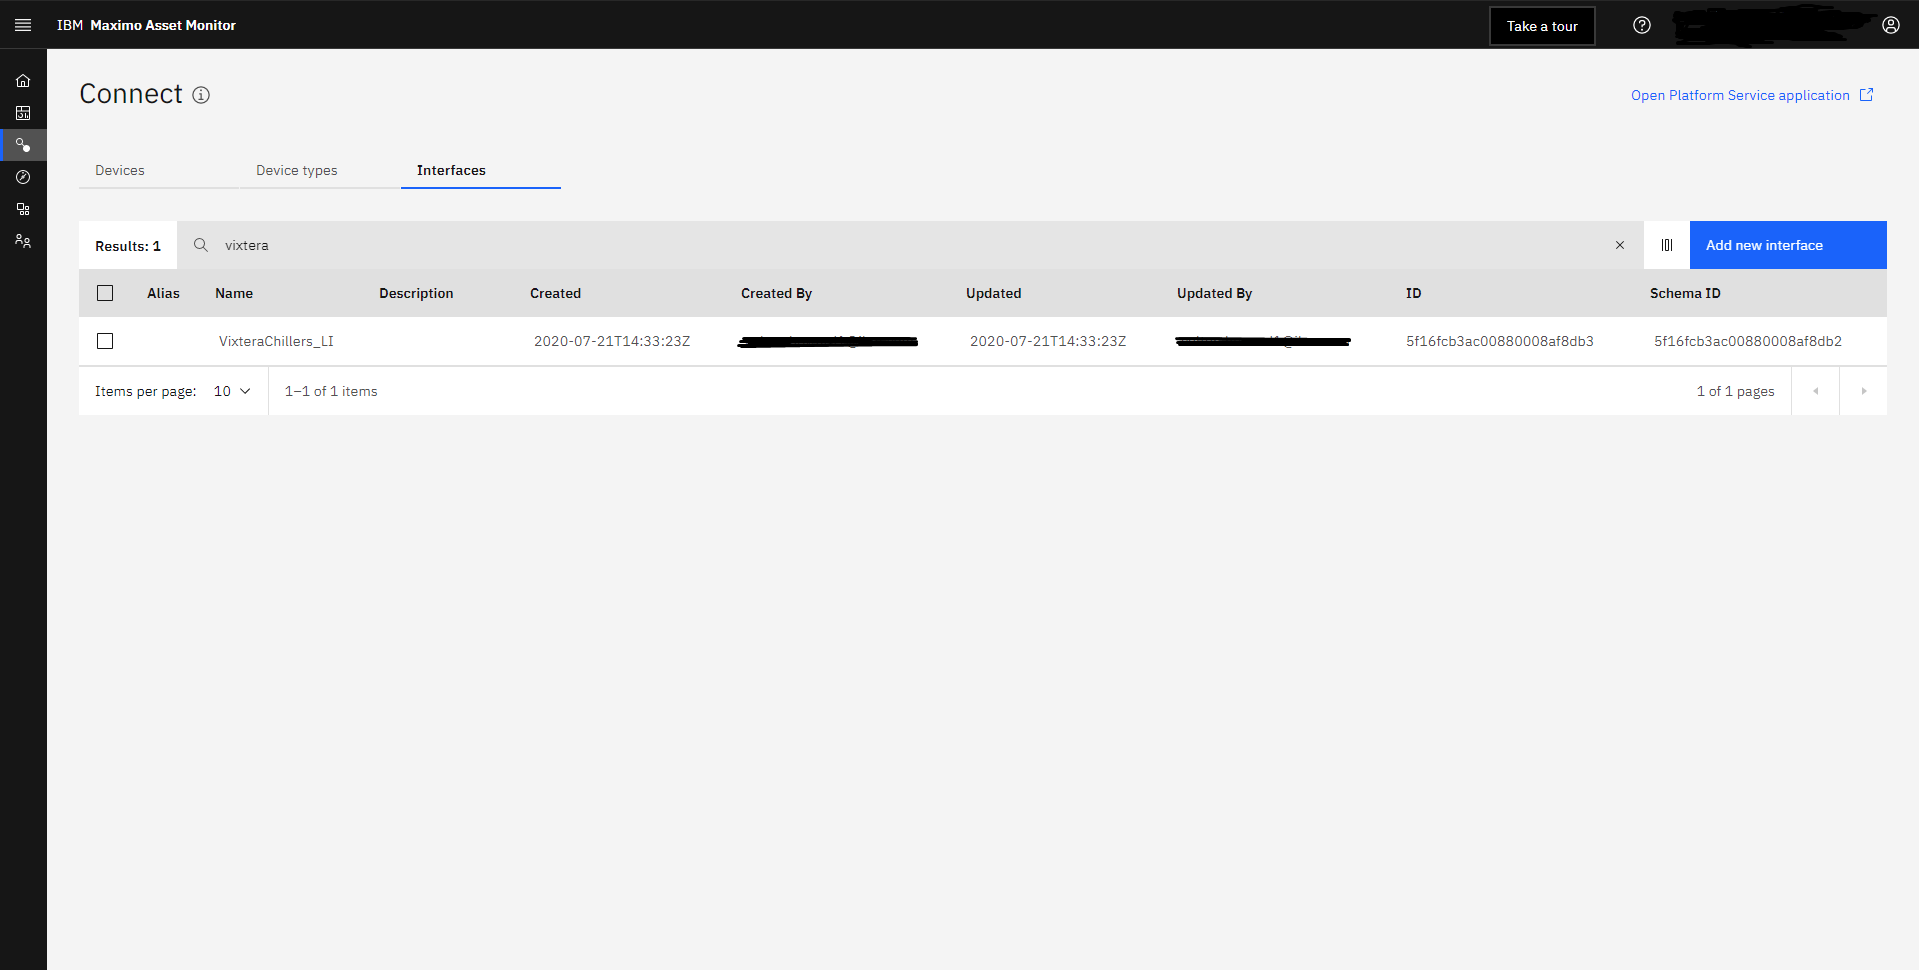Check the VixteraChillers_LI row checkbox
The width and height of the screenshot is (1919, 970).
coord(105,341)
